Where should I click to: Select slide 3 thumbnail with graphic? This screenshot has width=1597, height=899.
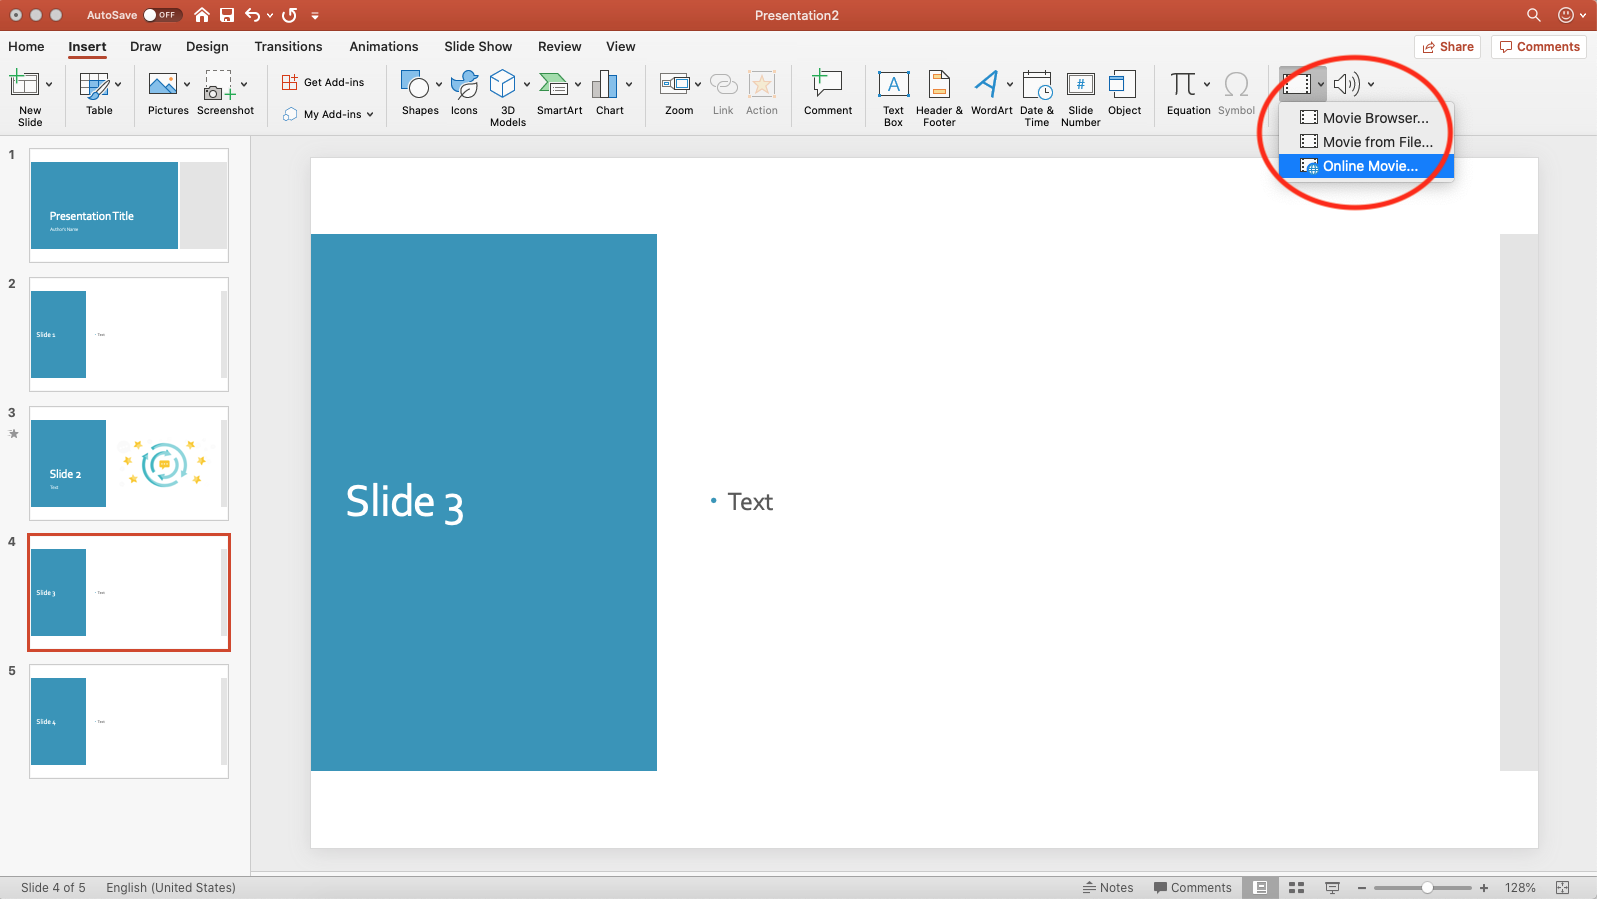tap(129, 463)
